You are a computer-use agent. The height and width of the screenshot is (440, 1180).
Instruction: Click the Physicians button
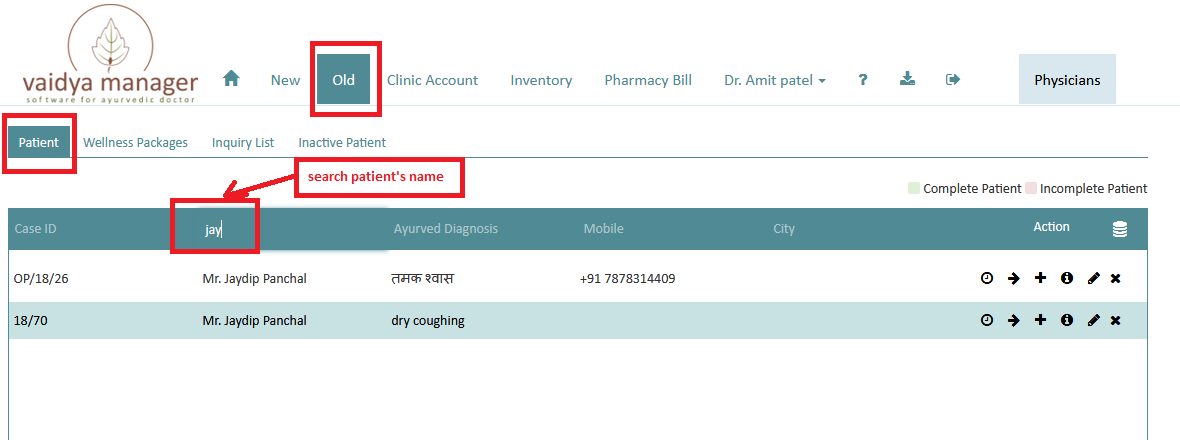coord(1067,79)
